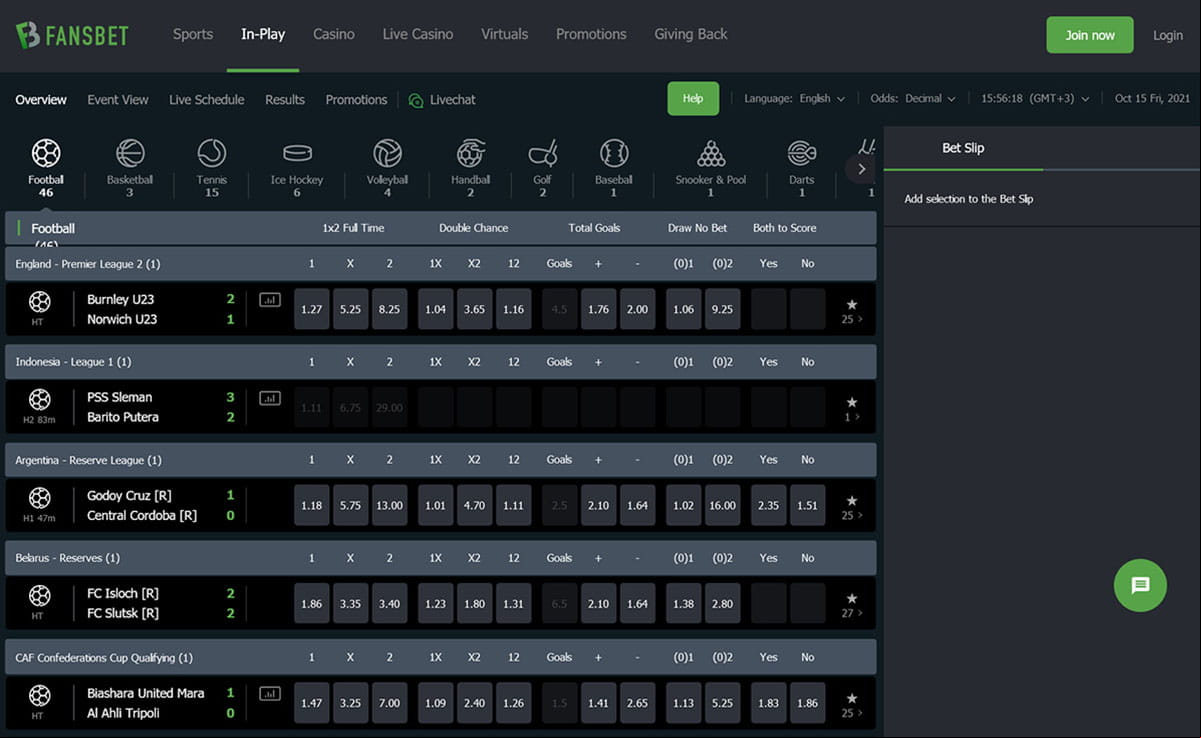Click the Join now button
This screenshot has height=738, width=1201.
click(1090, 35)
